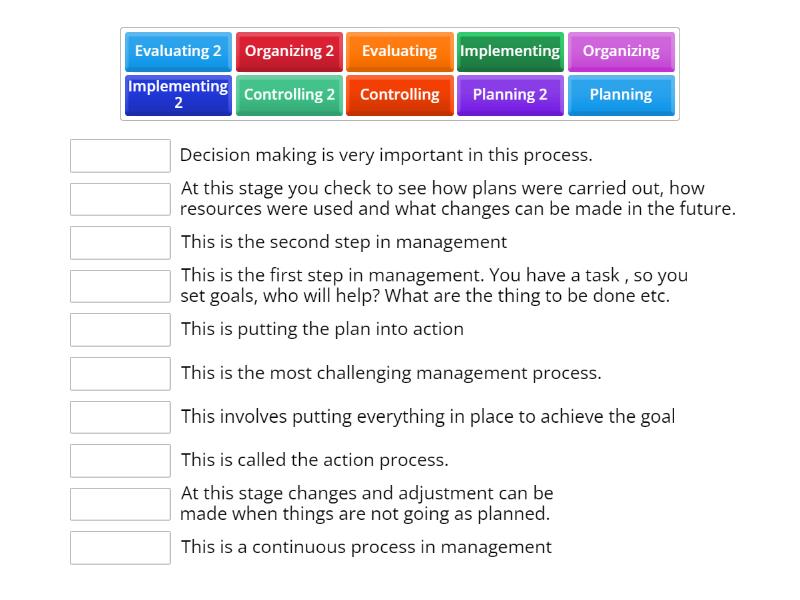This screenshot has height=600, width=800.
Task: Click box for achieving the goal statement
Action: coord(120,417)
